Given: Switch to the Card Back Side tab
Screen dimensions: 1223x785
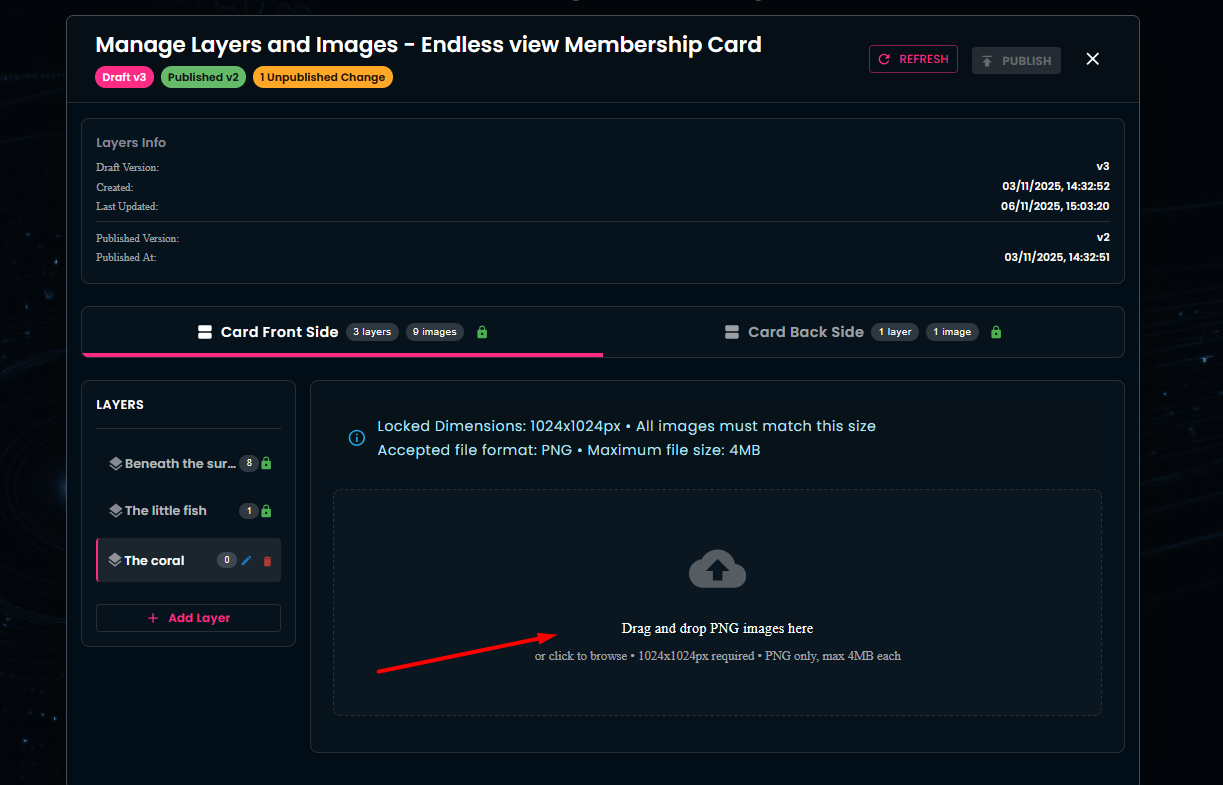Looking at the screenshot, I should point(805,332).
